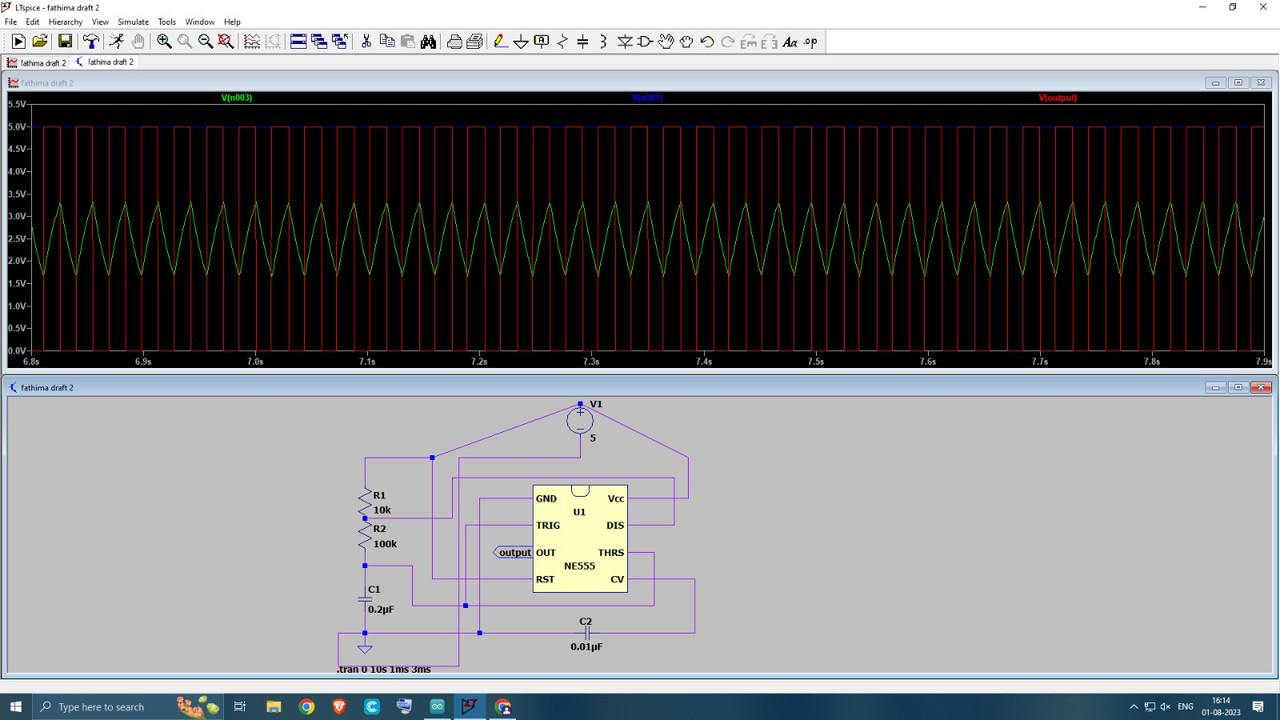The image size is (1280, 720).
Task: Open the Windows Start menu
Action: 15,706
